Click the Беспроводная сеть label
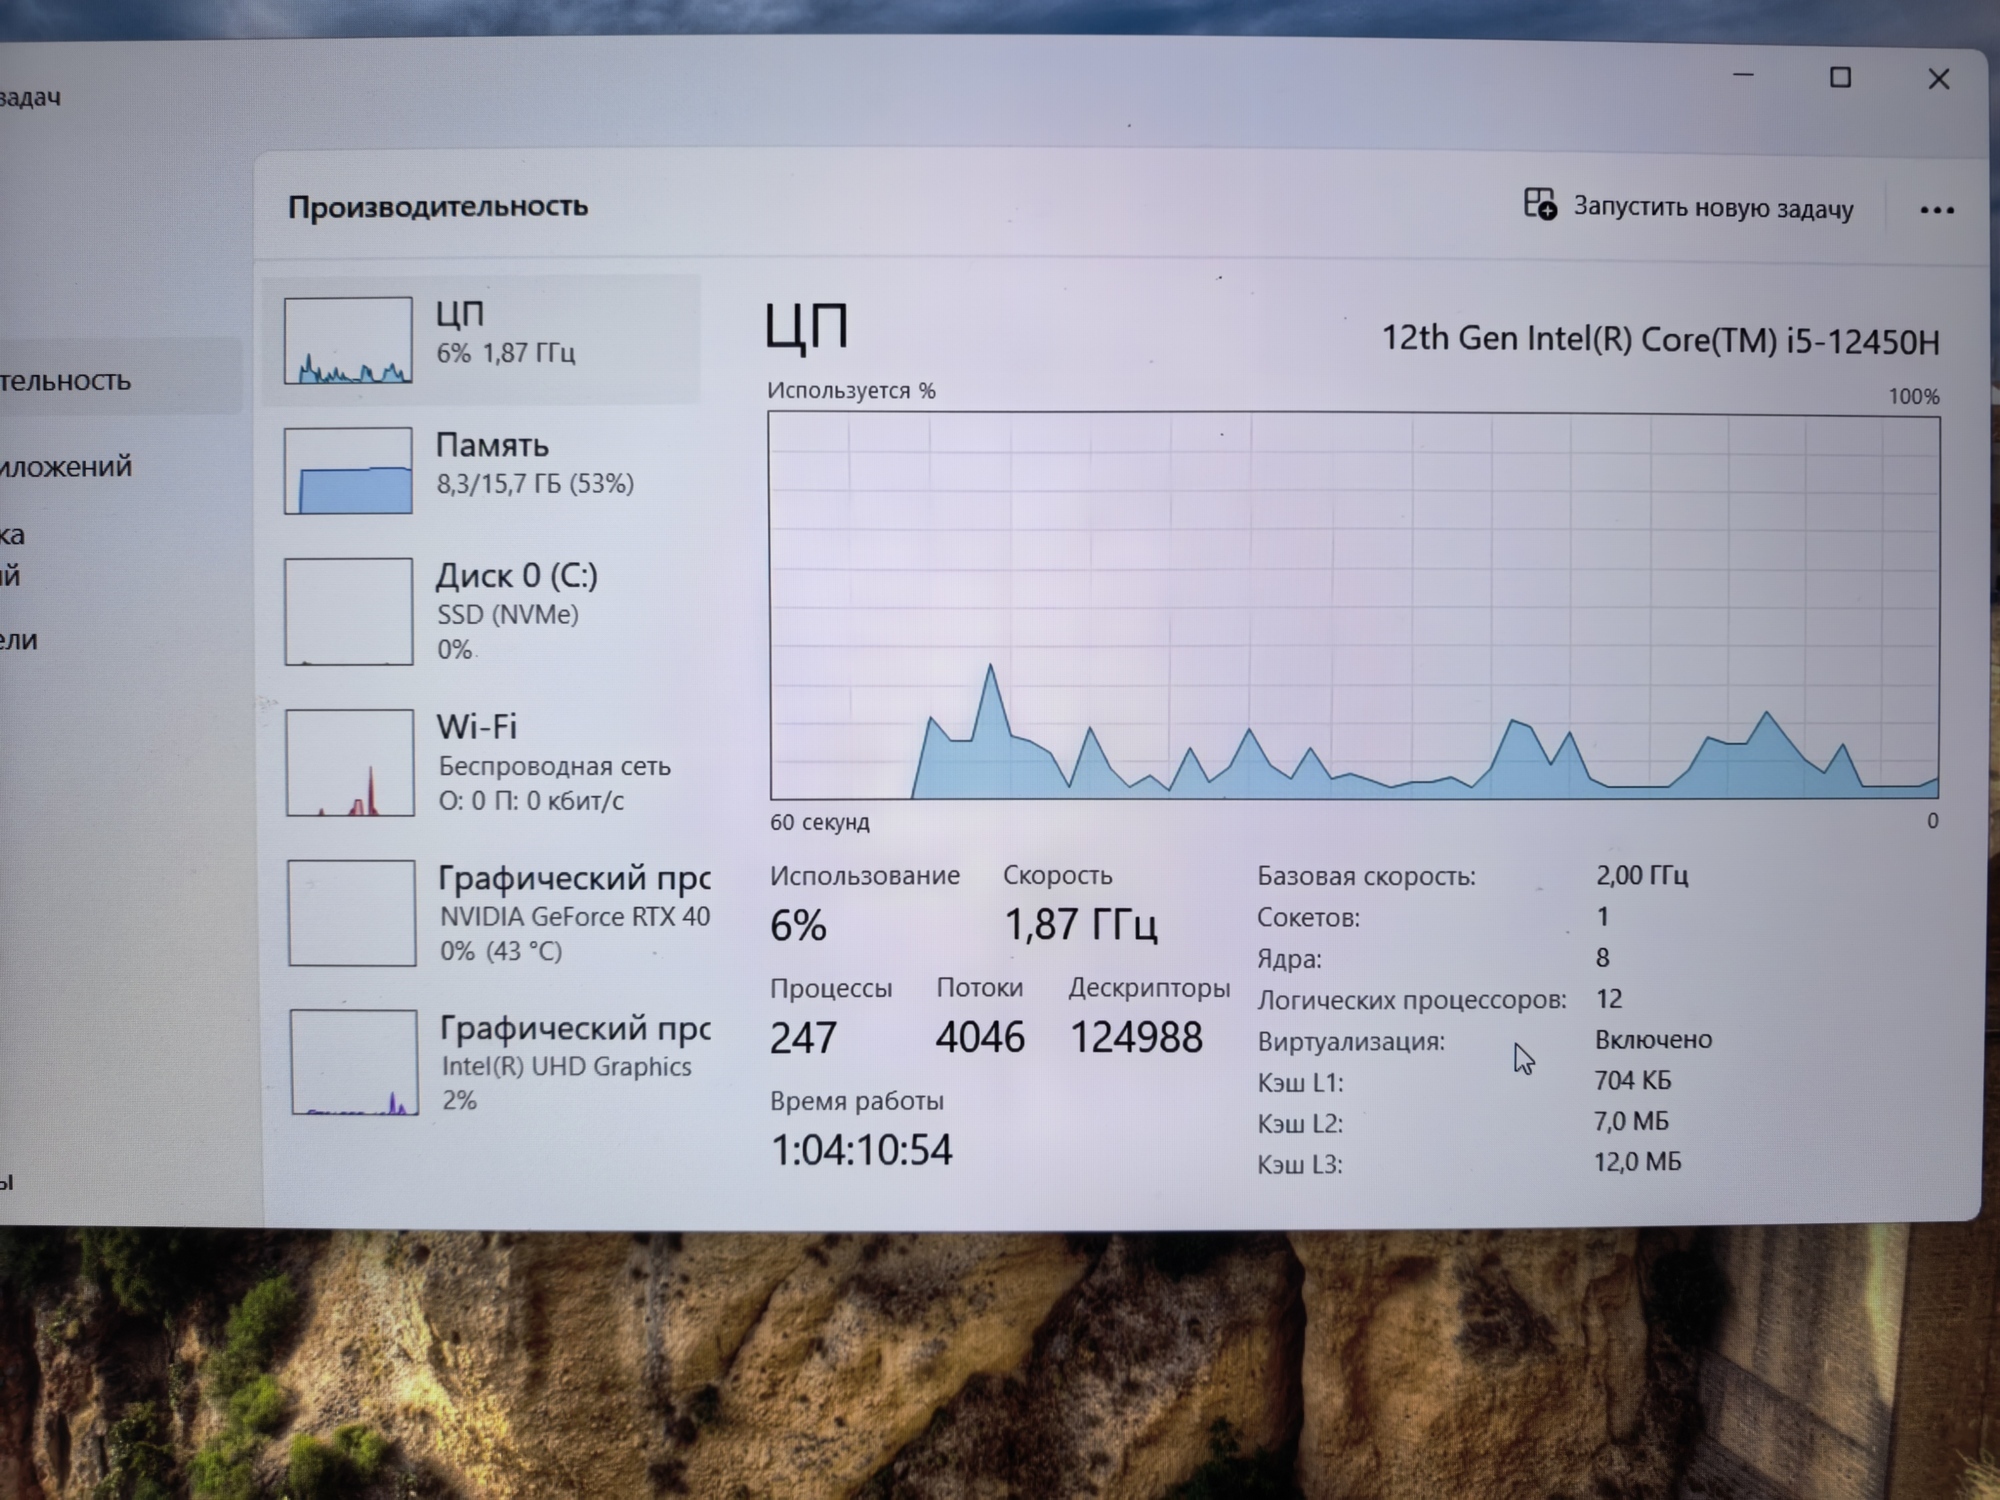Image resolution: width=2000 pixels, height=1500 pixels. pos(555,766)
